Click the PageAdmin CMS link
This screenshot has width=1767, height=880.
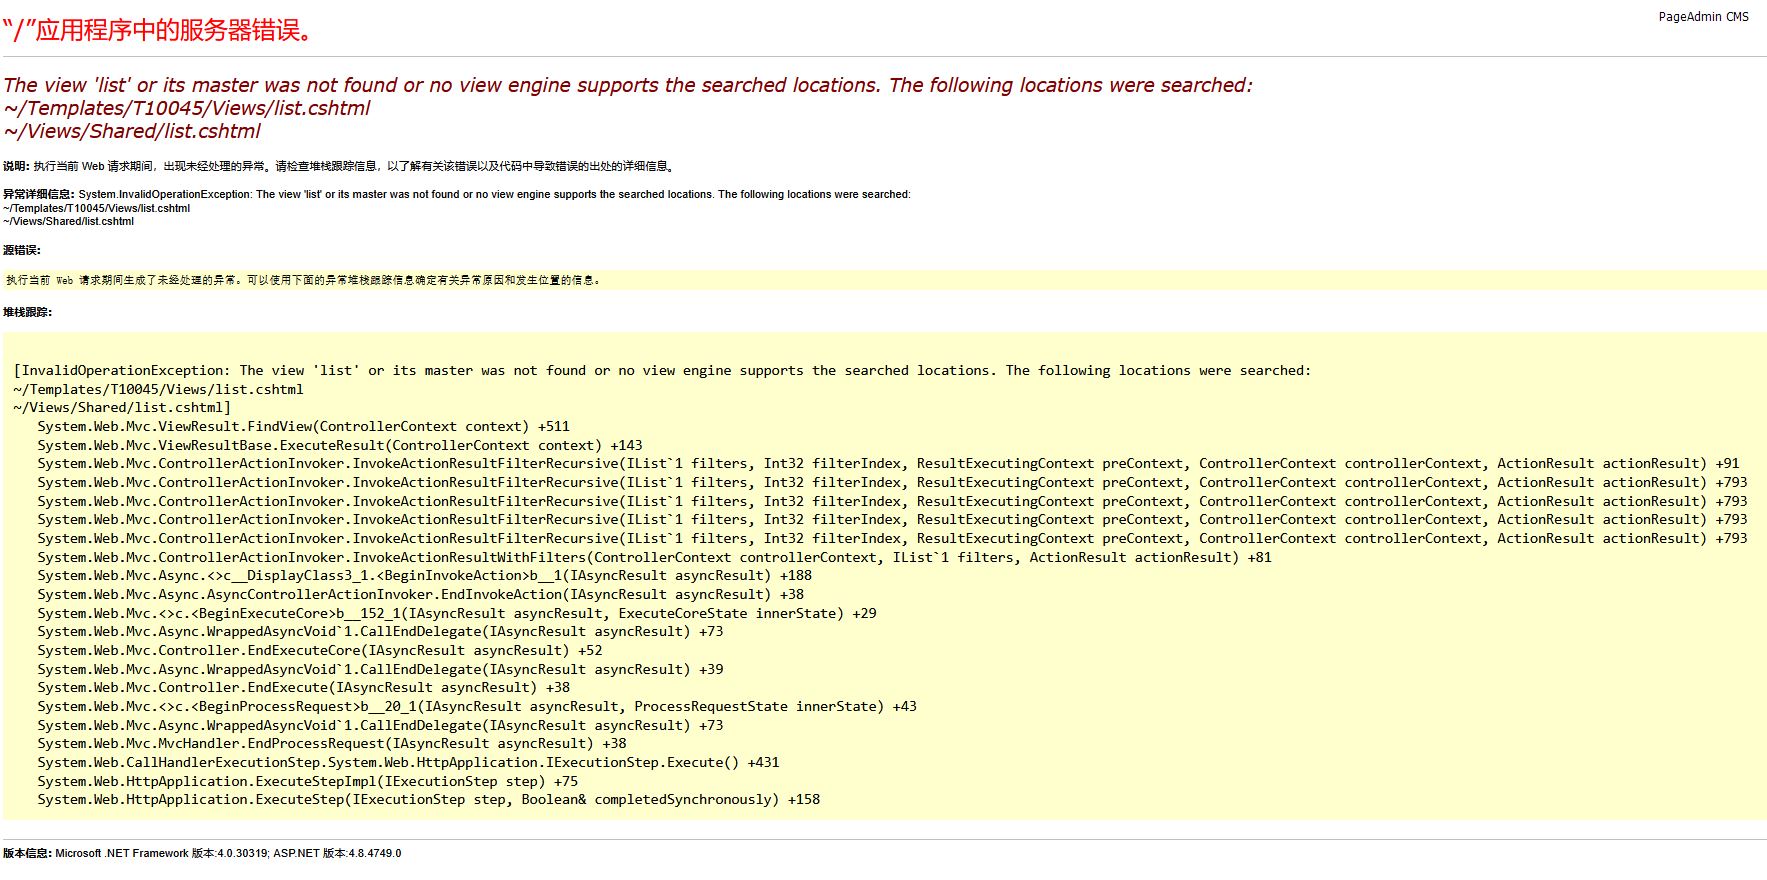1703,17
